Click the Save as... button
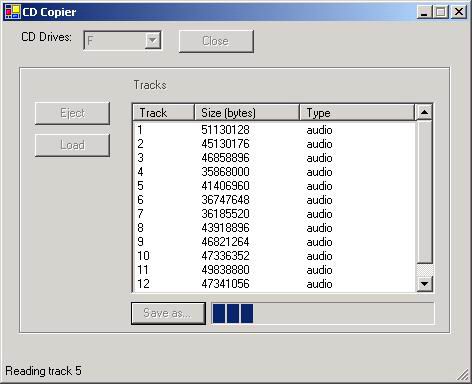 (x=168, y=313)
